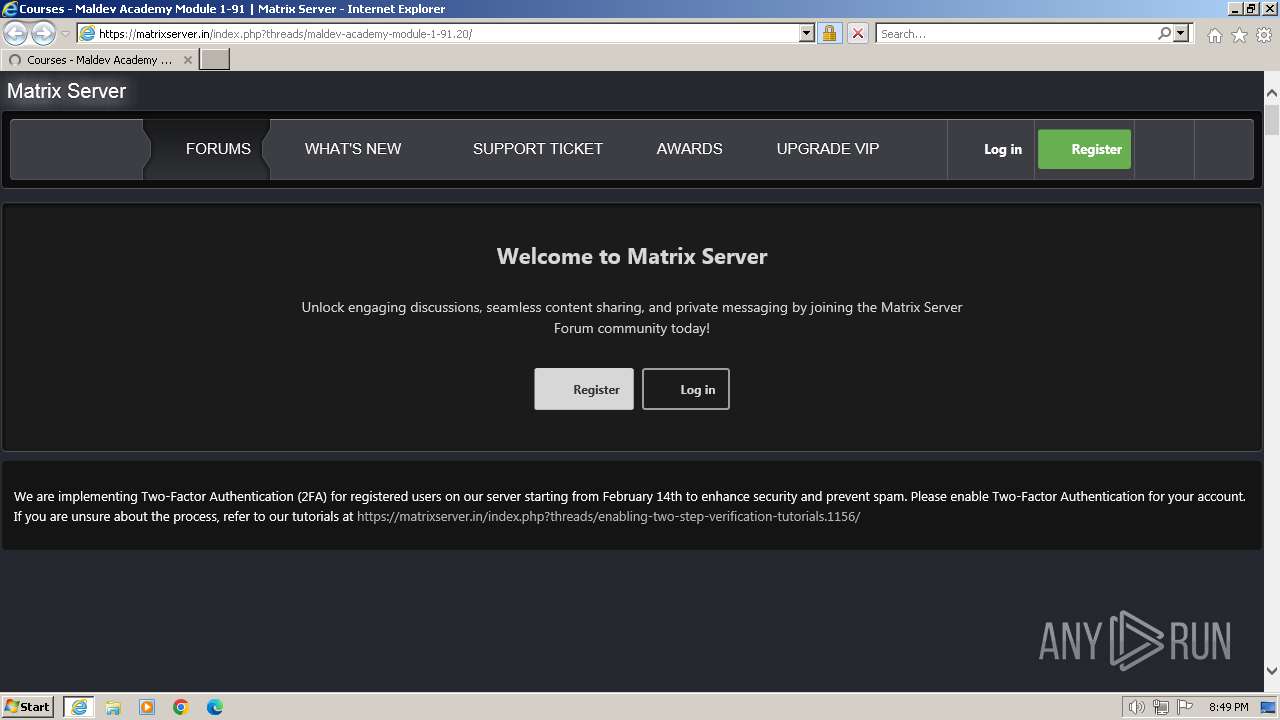Viewport: 1280px width, 720px height.
Task: Open the AWARDS page
Action: 689,149
